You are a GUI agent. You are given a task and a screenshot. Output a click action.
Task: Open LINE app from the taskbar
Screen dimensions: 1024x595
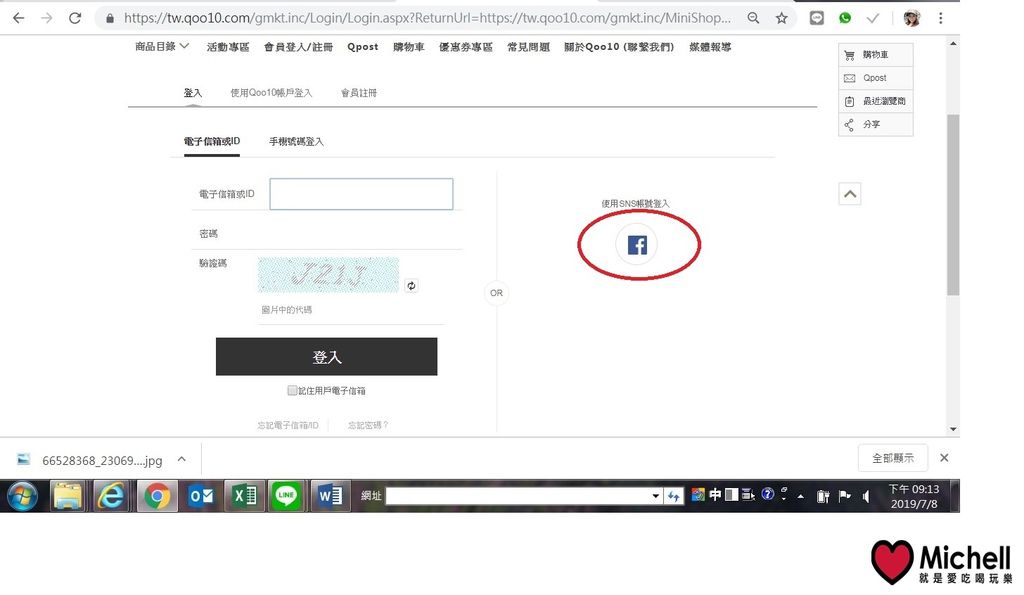pyautogui.click(x=287, y=496)
